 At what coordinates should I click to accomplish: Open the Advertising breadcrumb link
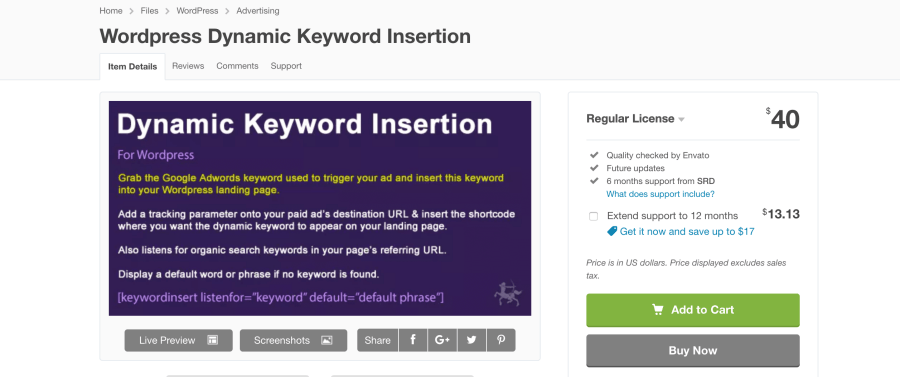(258, 10)
